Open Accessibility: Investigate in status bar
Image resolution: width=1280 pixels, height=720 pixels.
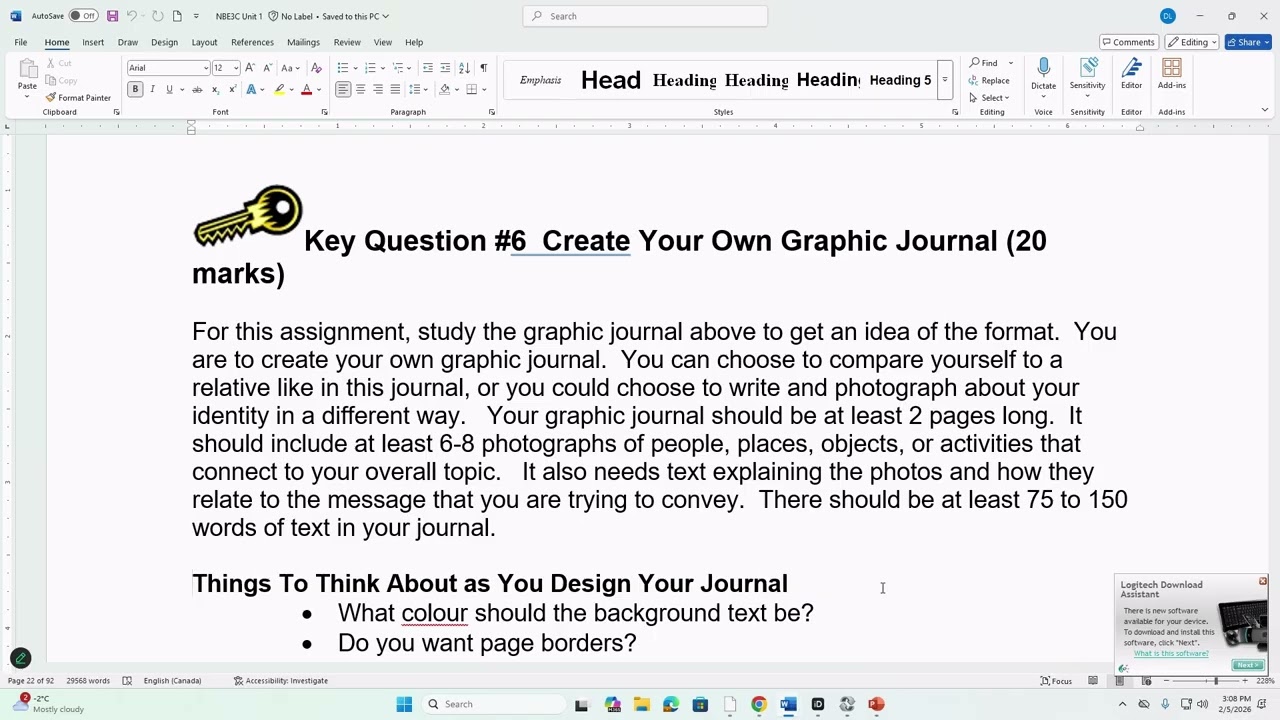[281, 681]
